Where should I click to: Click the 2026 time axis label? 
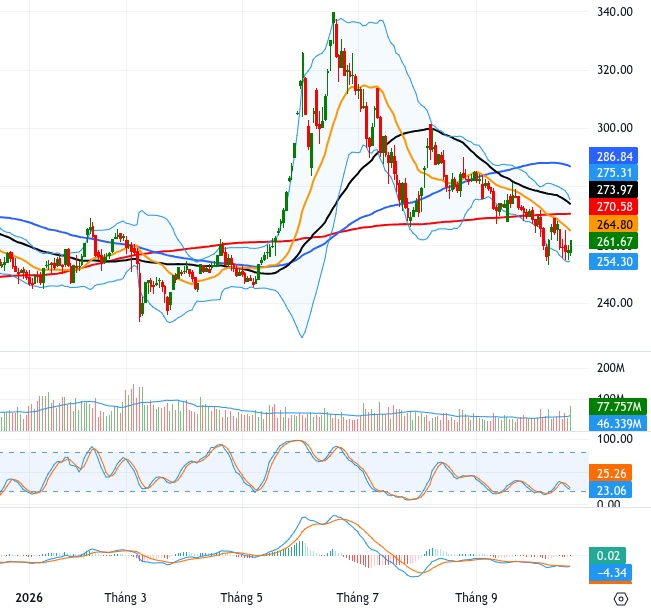(x=29, y=598)
